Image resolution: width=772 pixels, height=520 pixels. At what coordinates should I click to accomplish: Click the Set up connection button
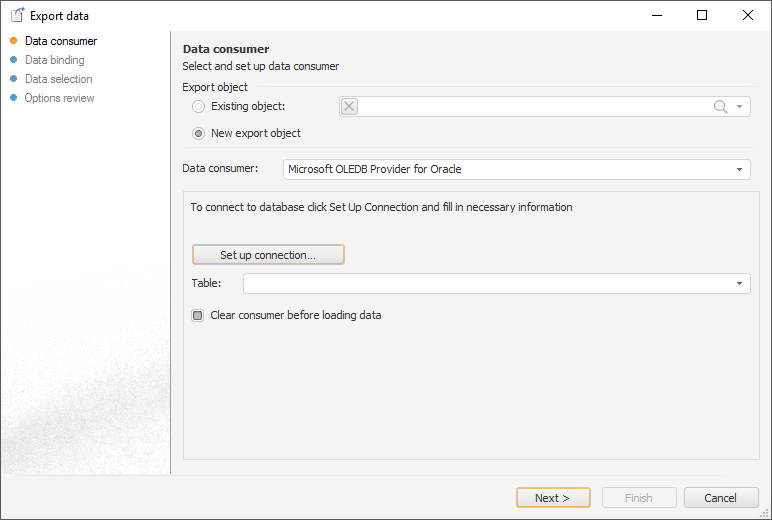coord(268,255)
